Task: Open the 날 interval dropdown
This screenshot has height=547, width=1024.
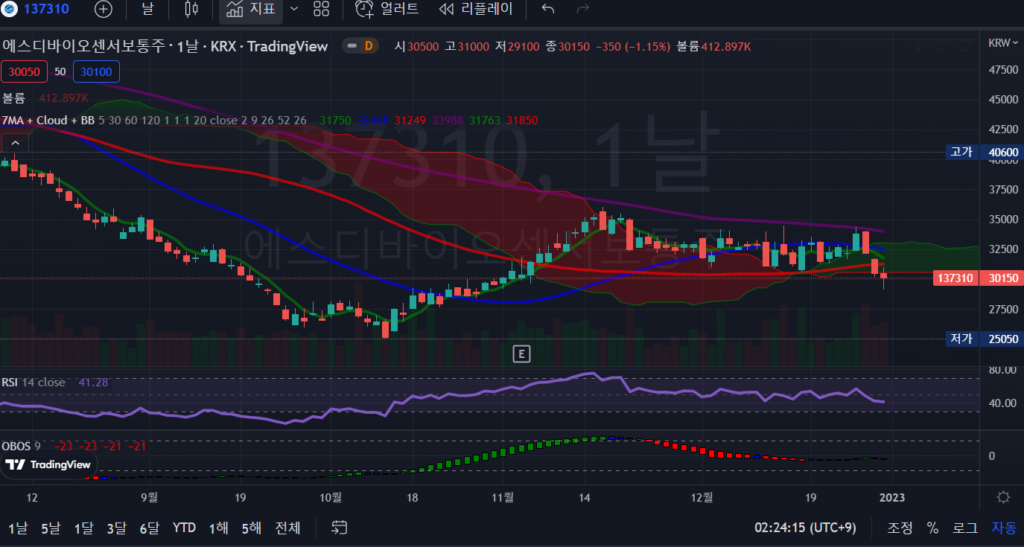Action: [x=147, y=9]
